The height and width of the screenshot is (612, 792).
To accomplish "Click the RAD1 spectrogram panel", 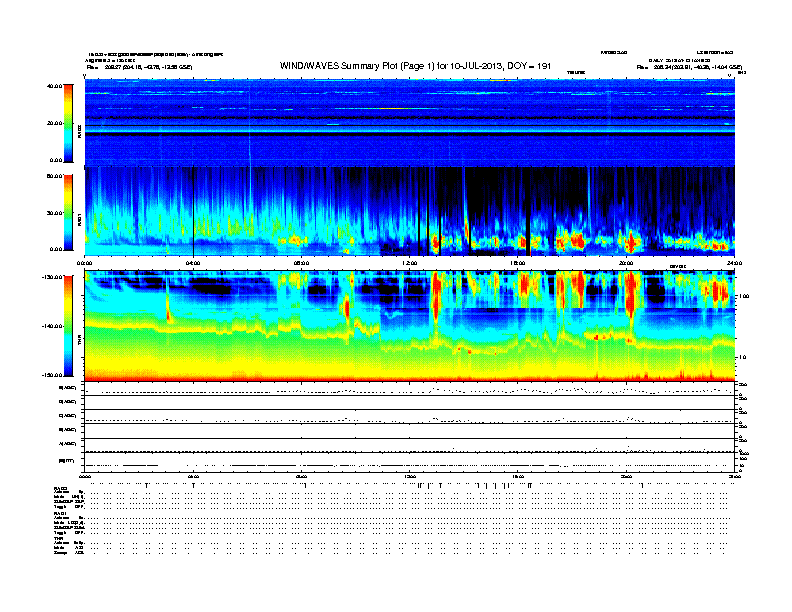I will [410, 212].
